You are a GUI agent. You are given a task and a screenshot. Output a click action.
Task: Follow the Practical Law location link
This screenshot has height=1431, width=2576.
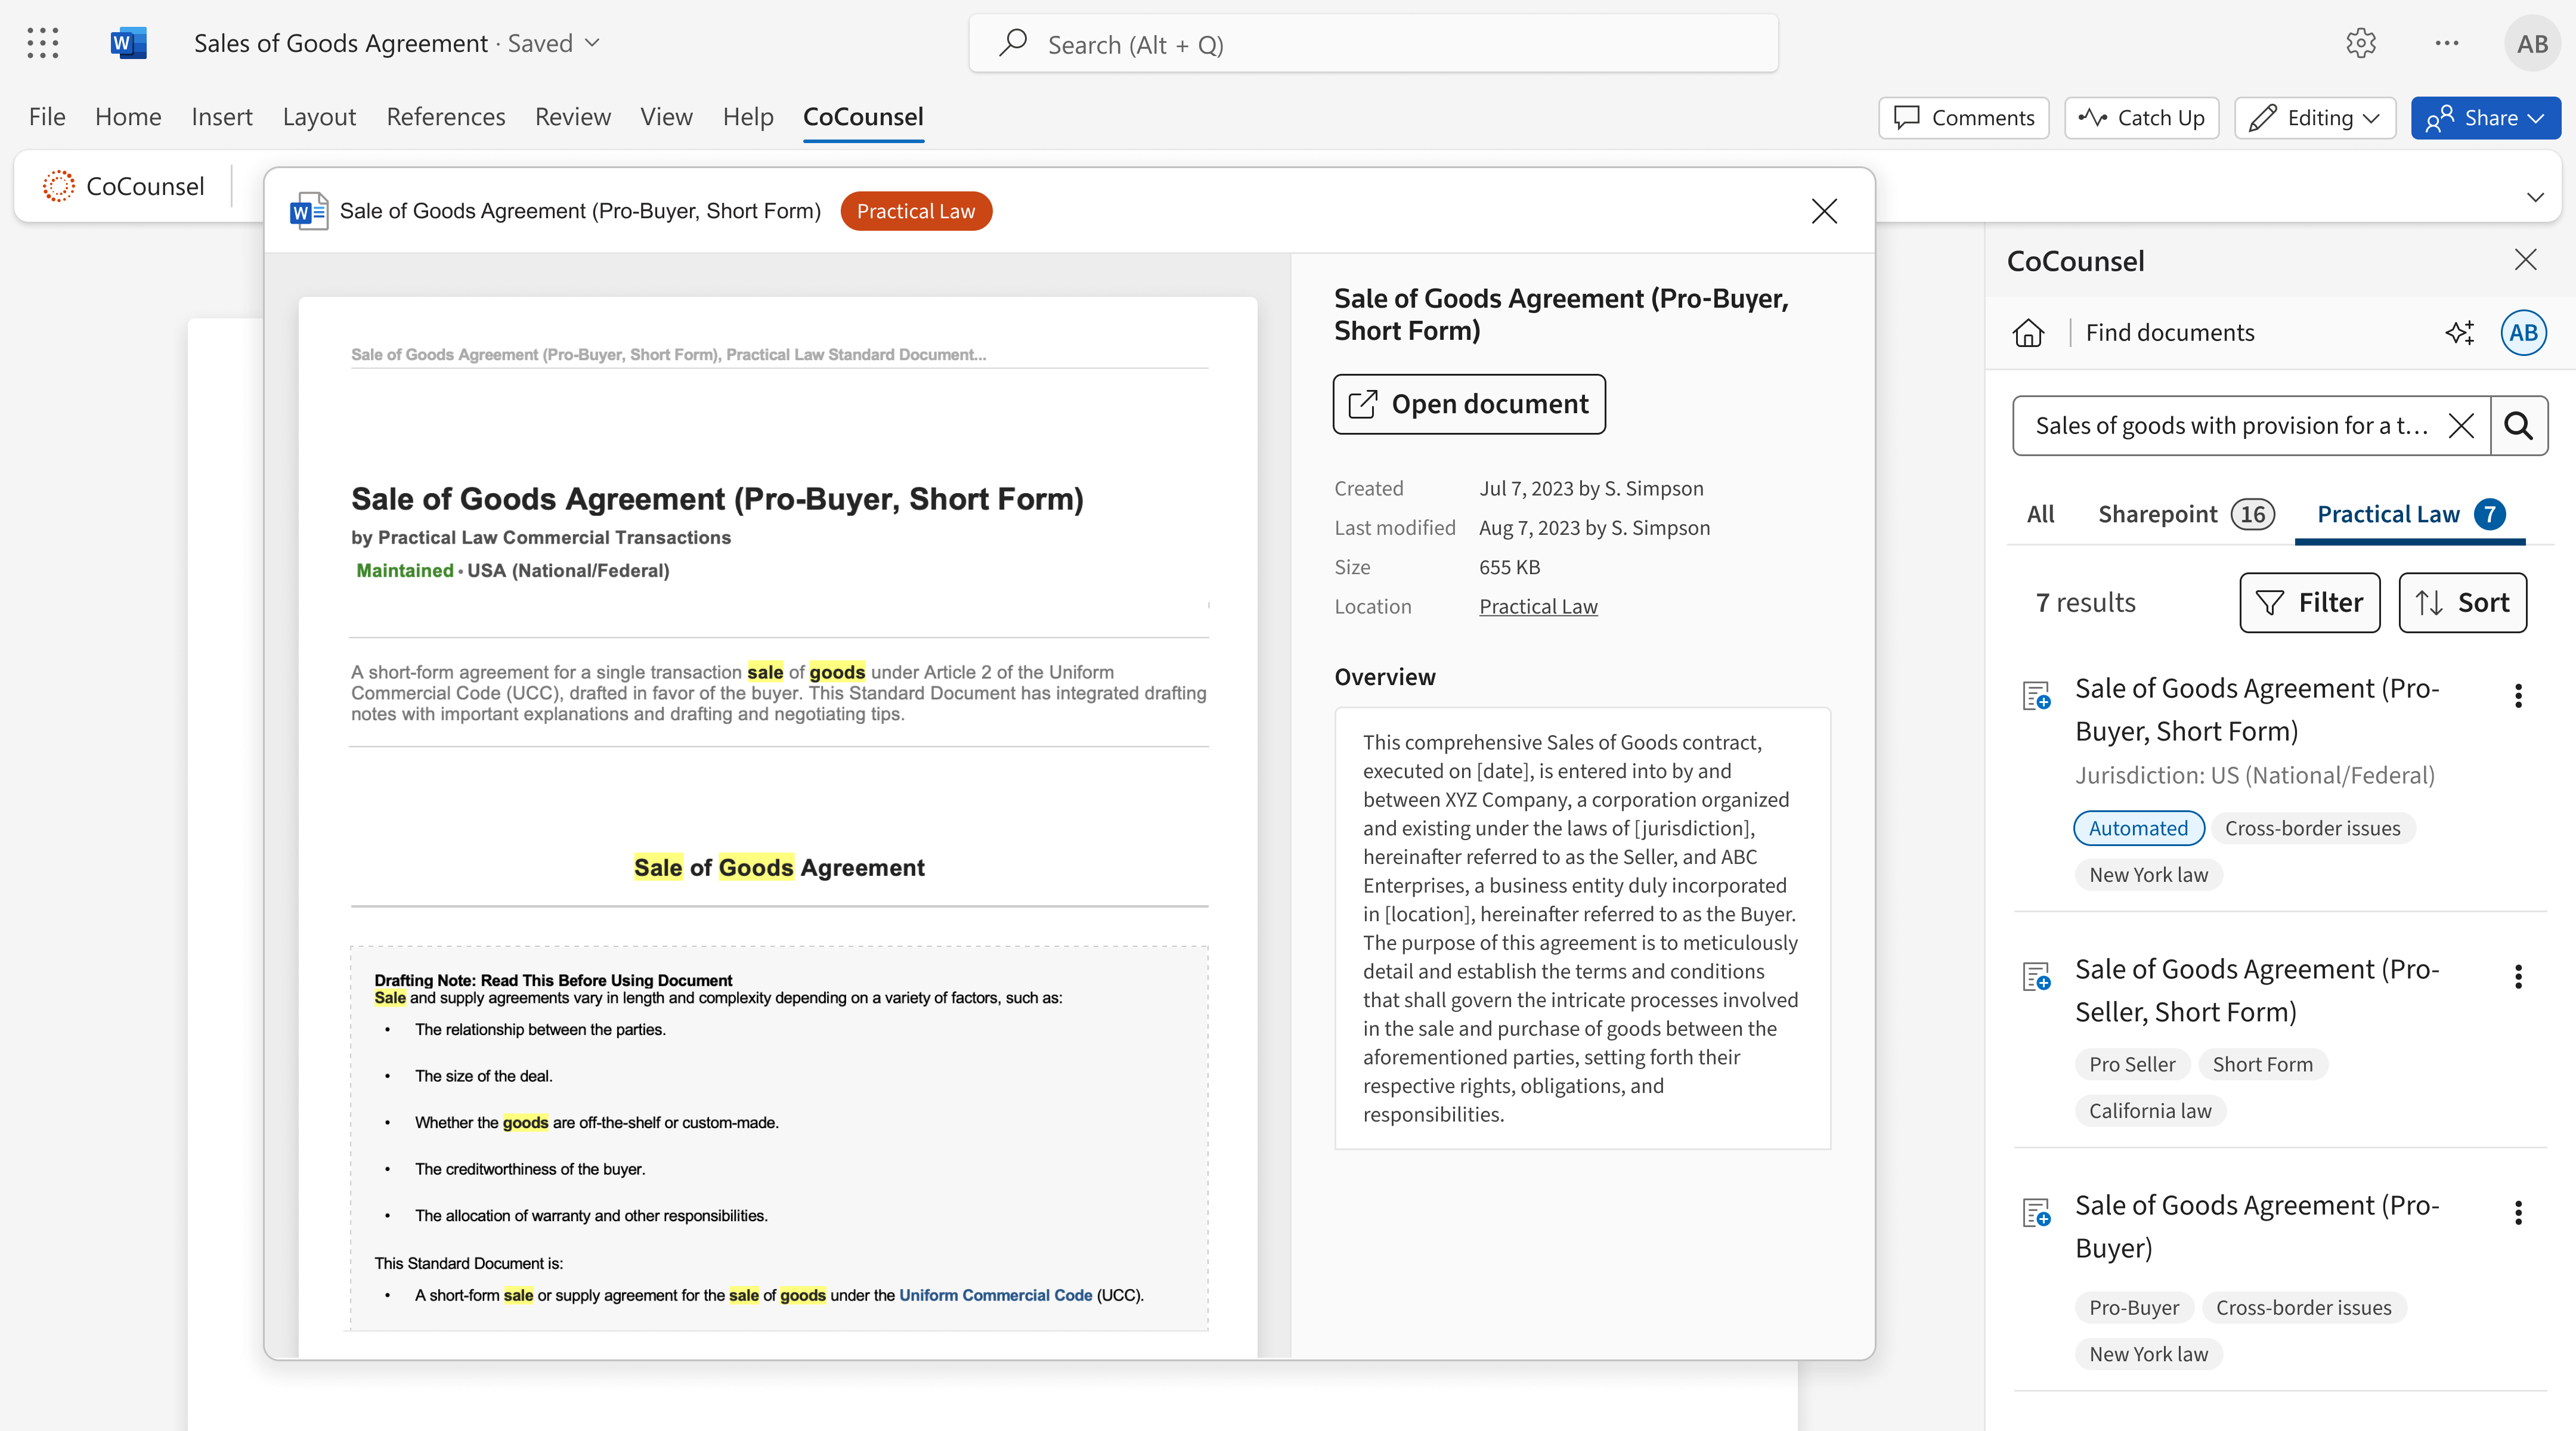[1538, 606]
